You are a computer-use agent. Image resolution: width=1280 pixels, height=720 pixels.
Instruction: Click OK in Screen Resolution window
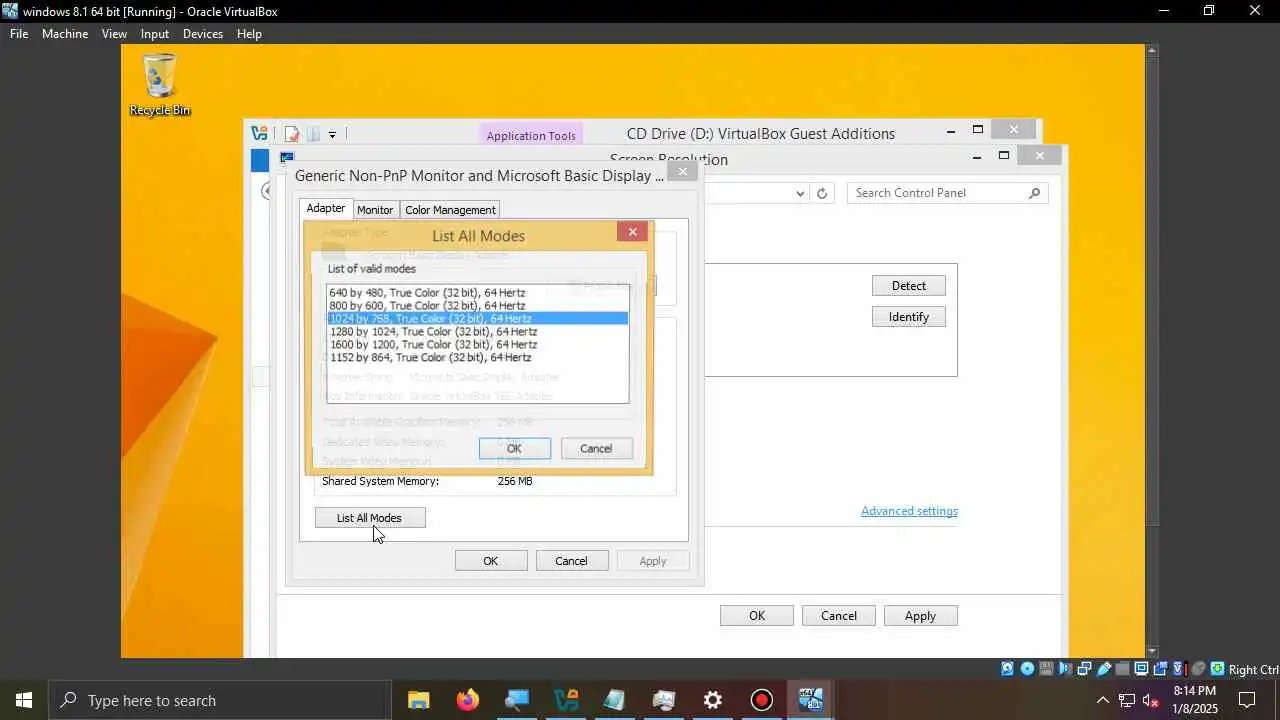(757, 616)
